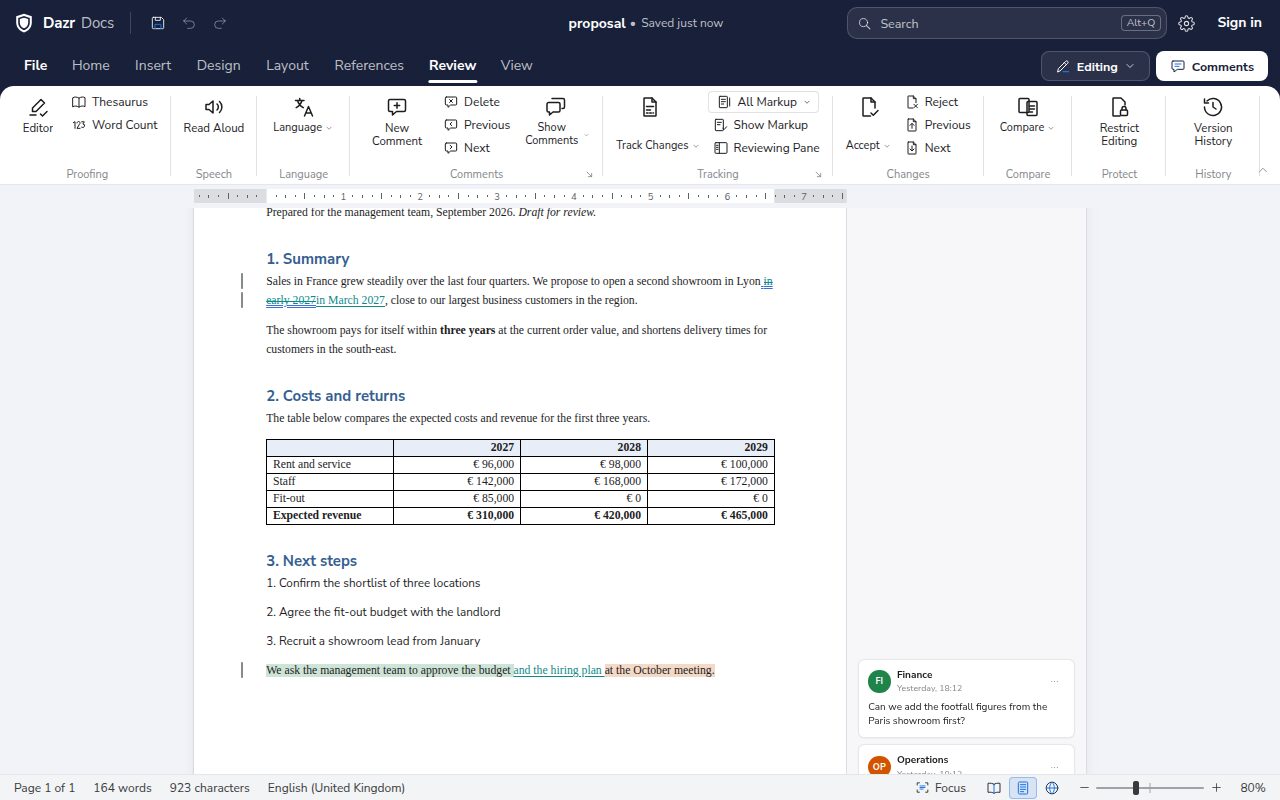1280x800 pixels.
Task: Switch to the Insert tab
Action: (x=153, y=65)
